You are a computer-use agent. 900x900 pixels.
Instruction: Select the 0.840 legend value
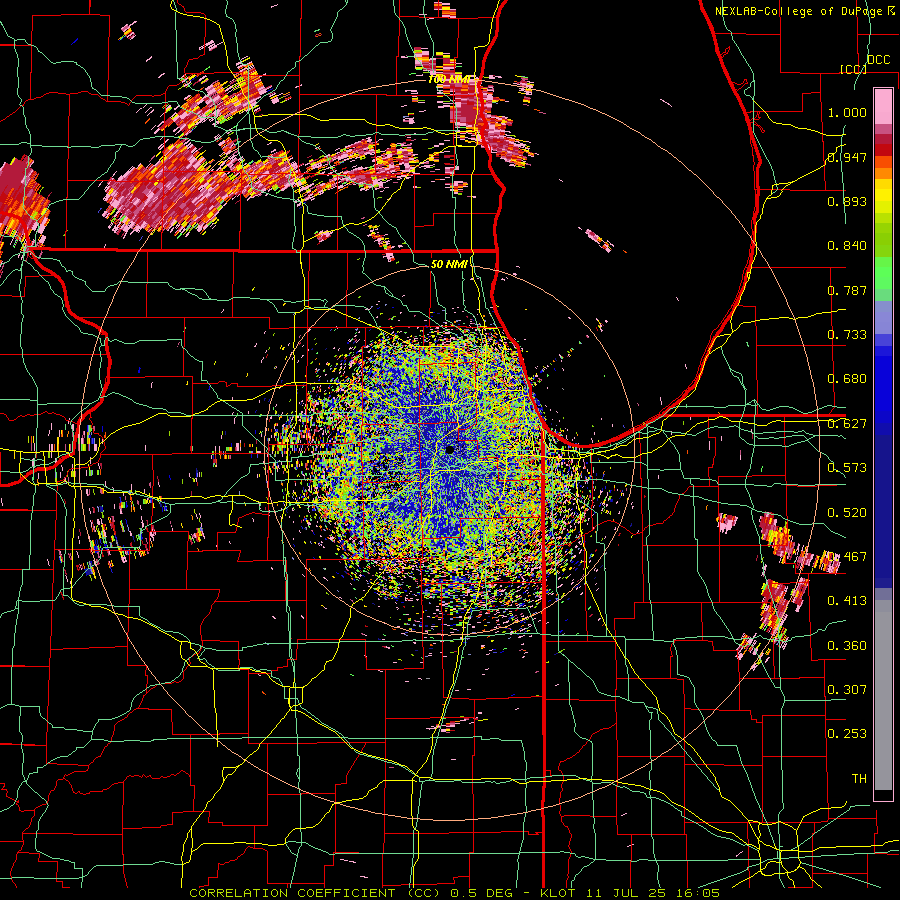[x=847, y=246]
